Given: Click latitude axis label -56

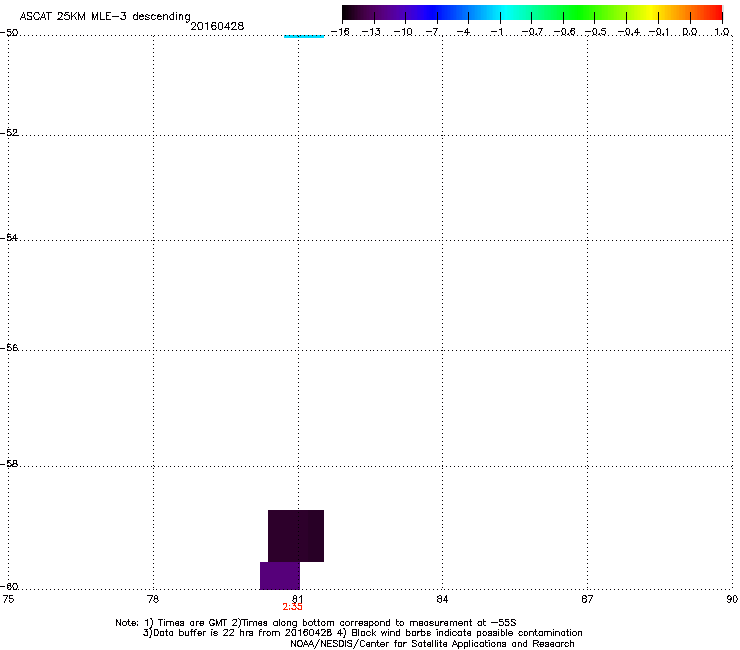Looking at the screenshot, I should pyautogui.click(x=9, y=348).
